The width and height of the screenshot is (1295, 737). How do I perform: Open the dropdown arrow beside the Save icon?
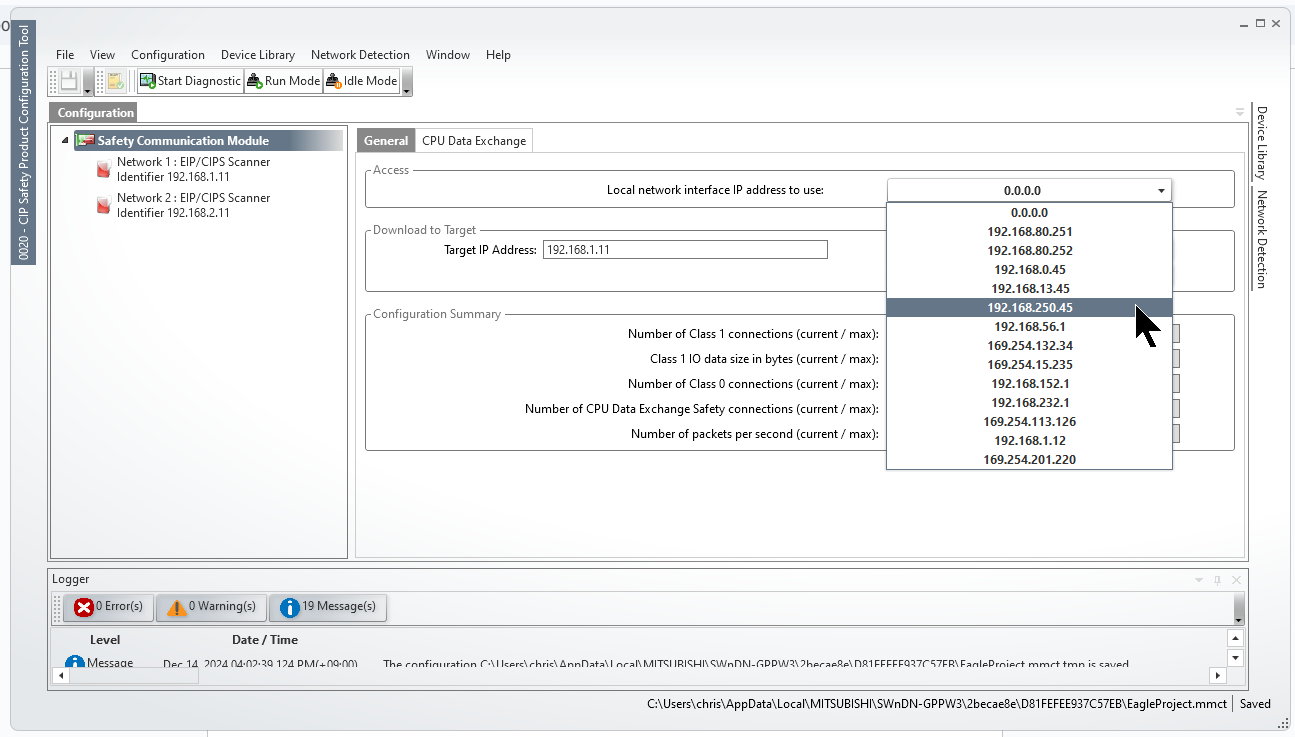pyautogui.click(x=88, y=83)
